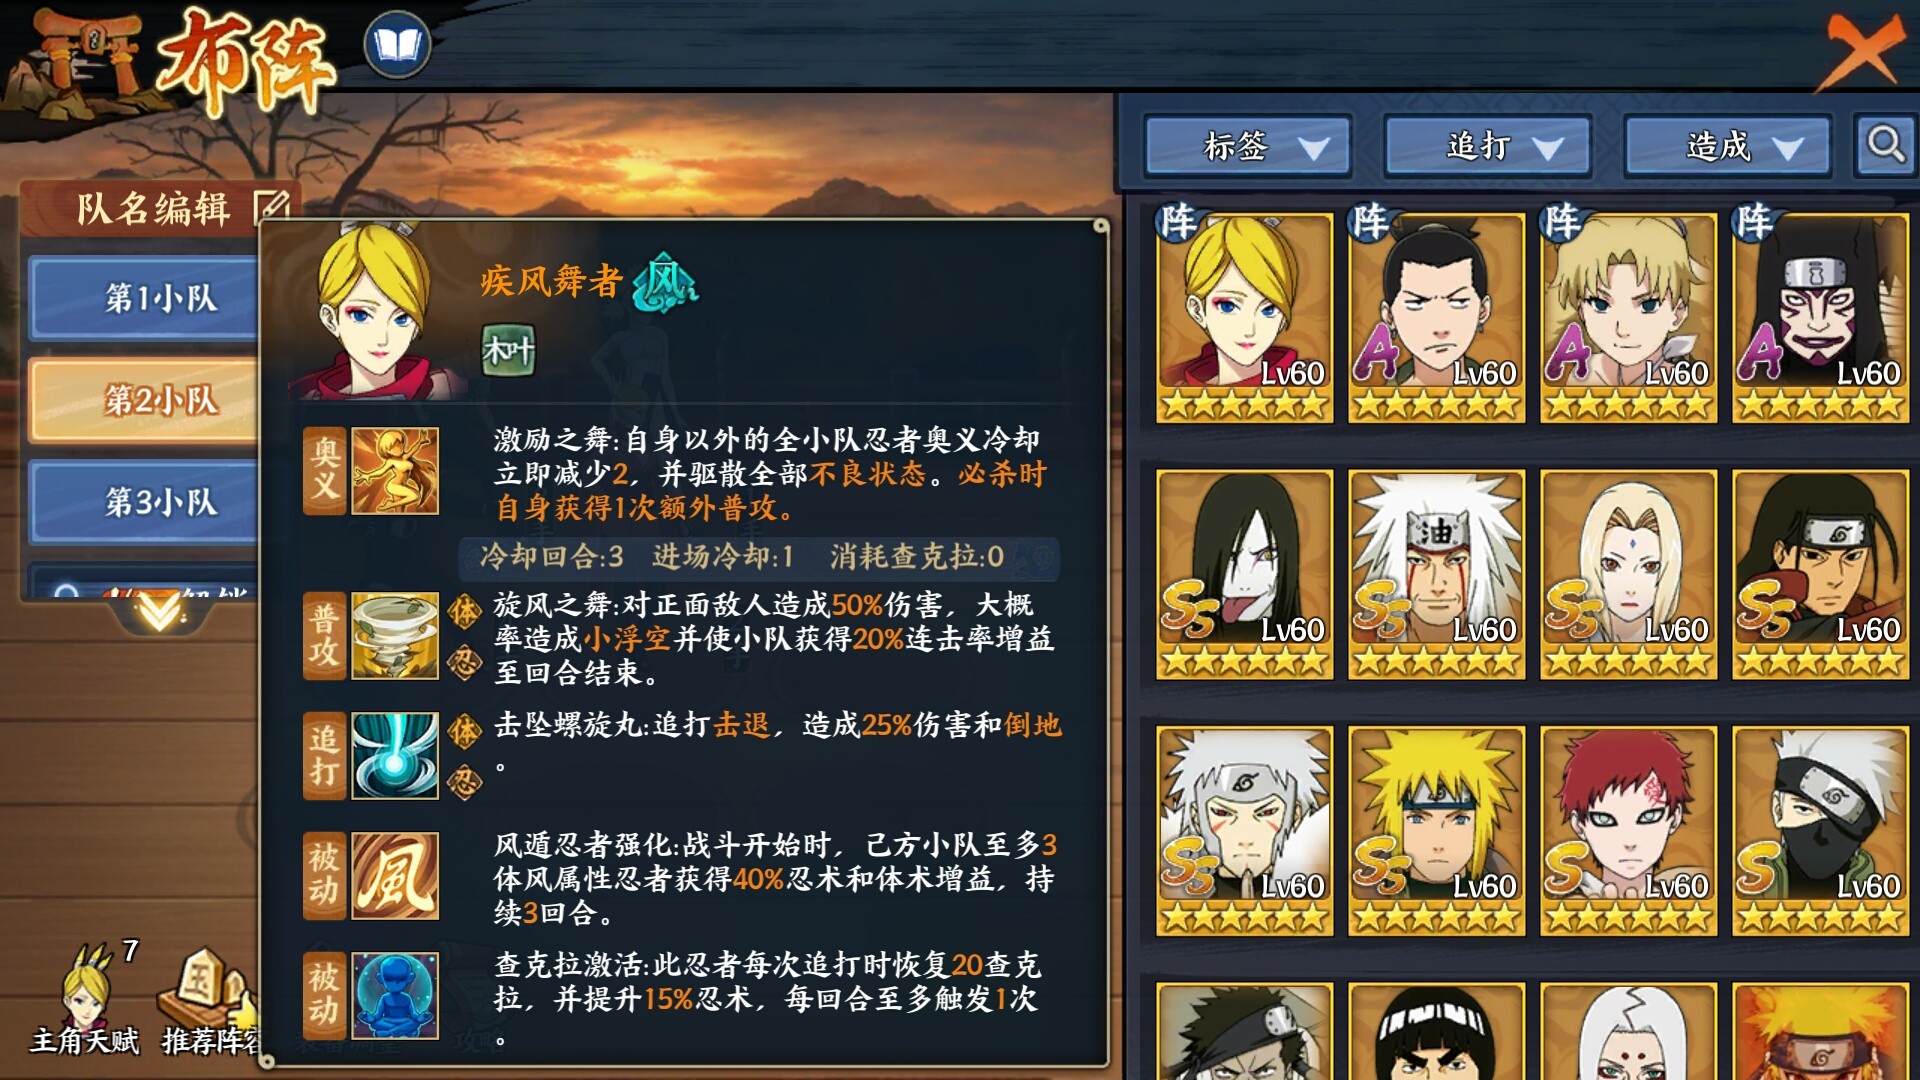Viewport: 1920px width, 1080px height.
Task: Expand the team list down chevron
Action: (160, 611)
